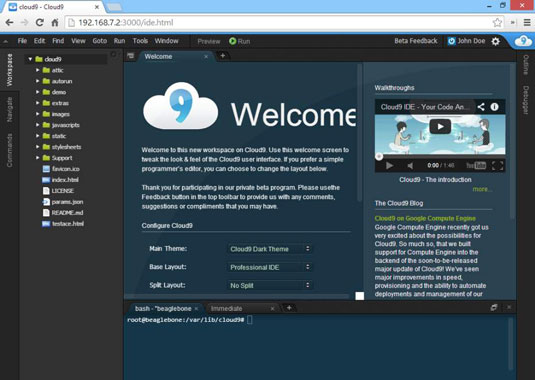535x380 pixels.
Task: Select LICENSE file in tree
Action: (x=63, y=191)
